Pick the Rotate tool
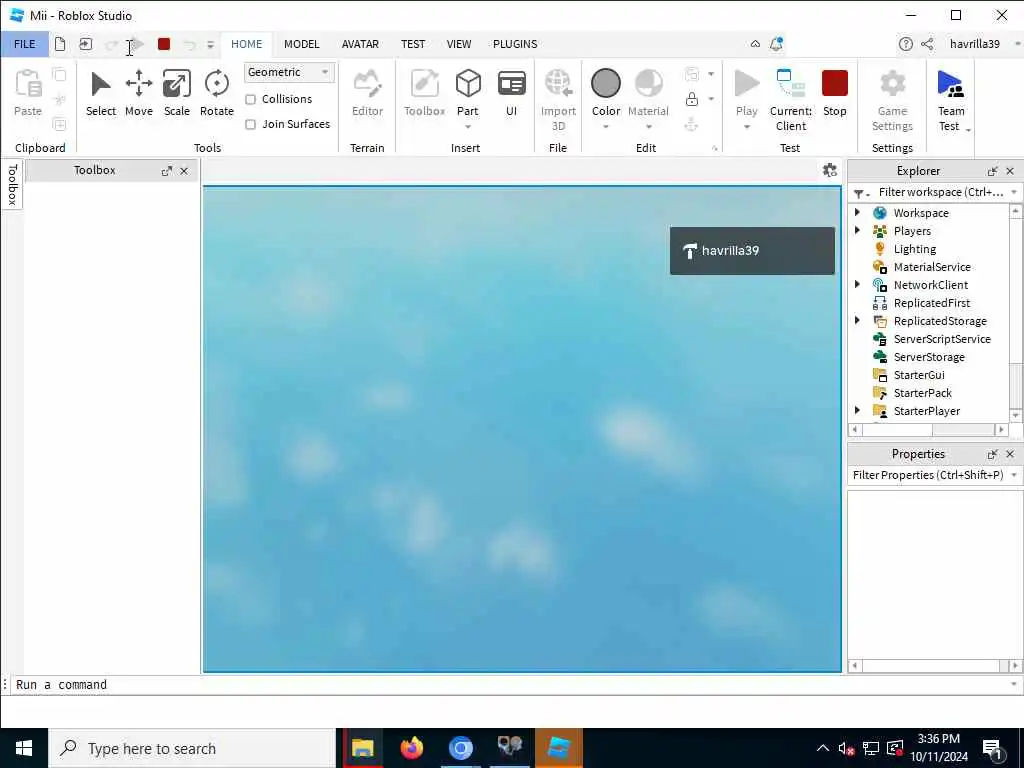Viewport: 1024px width, 768px height. pos(216,93)
